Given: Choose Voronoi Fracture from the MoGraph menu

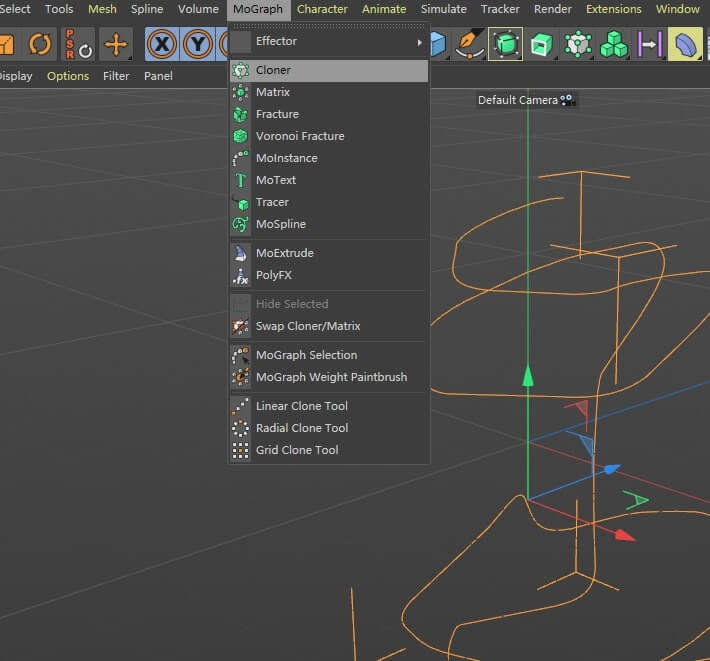Looking at the screenshot, I should [299, 136].
